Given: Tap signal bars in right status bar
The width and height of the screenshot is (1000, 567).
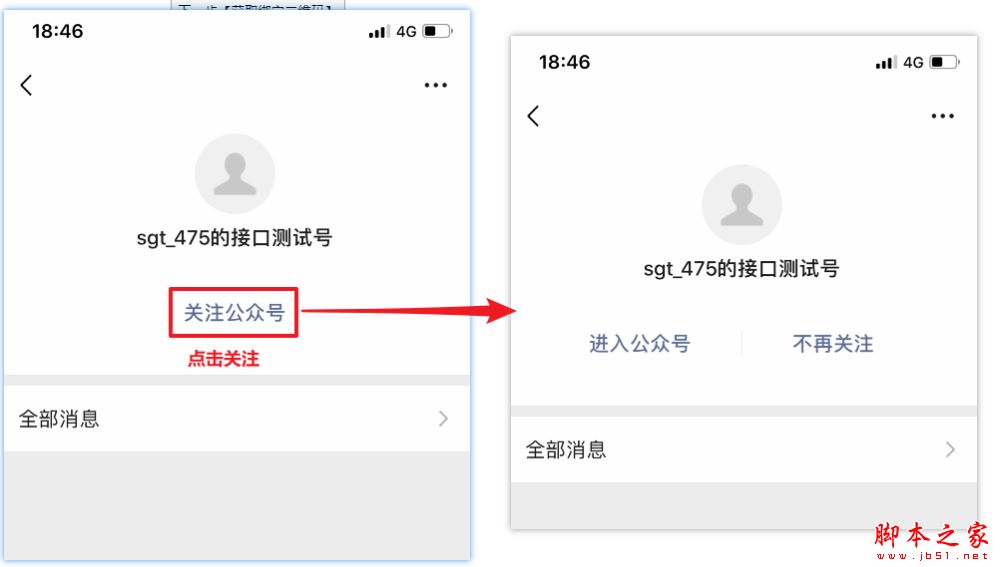Looking at the screenshot, I should (x=886, y=62).
